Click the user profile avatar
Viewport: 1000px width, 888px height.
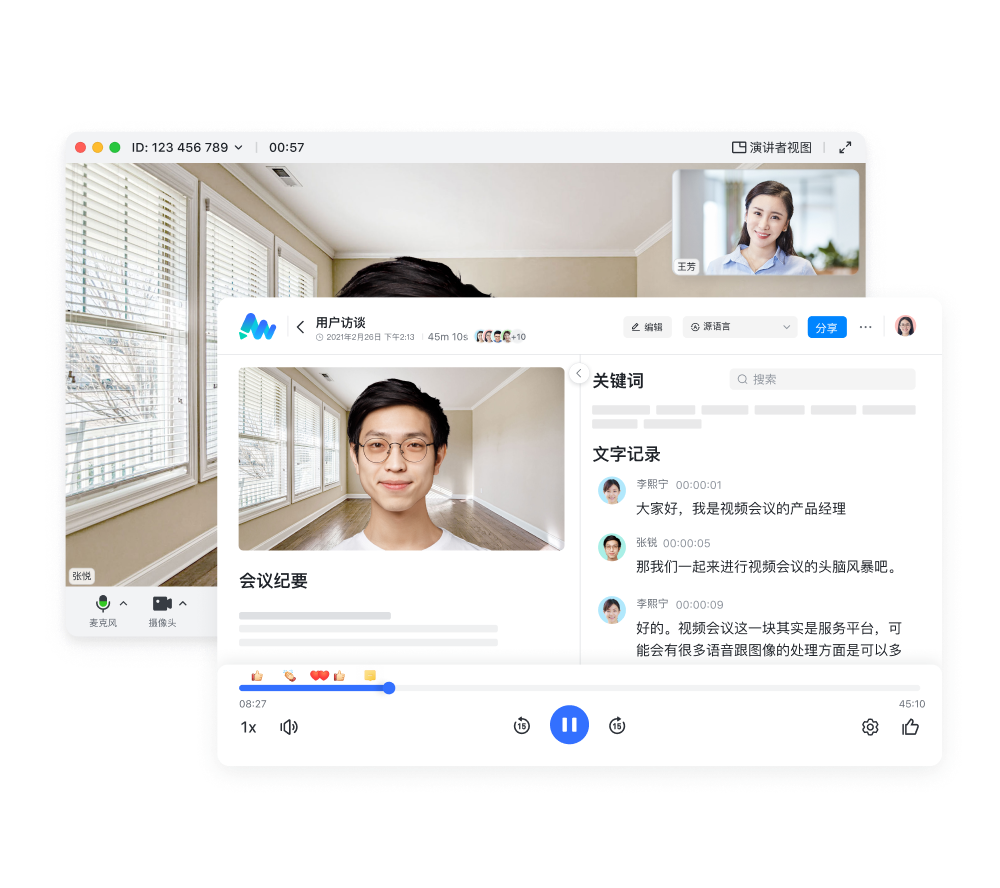tap(905, 326)
